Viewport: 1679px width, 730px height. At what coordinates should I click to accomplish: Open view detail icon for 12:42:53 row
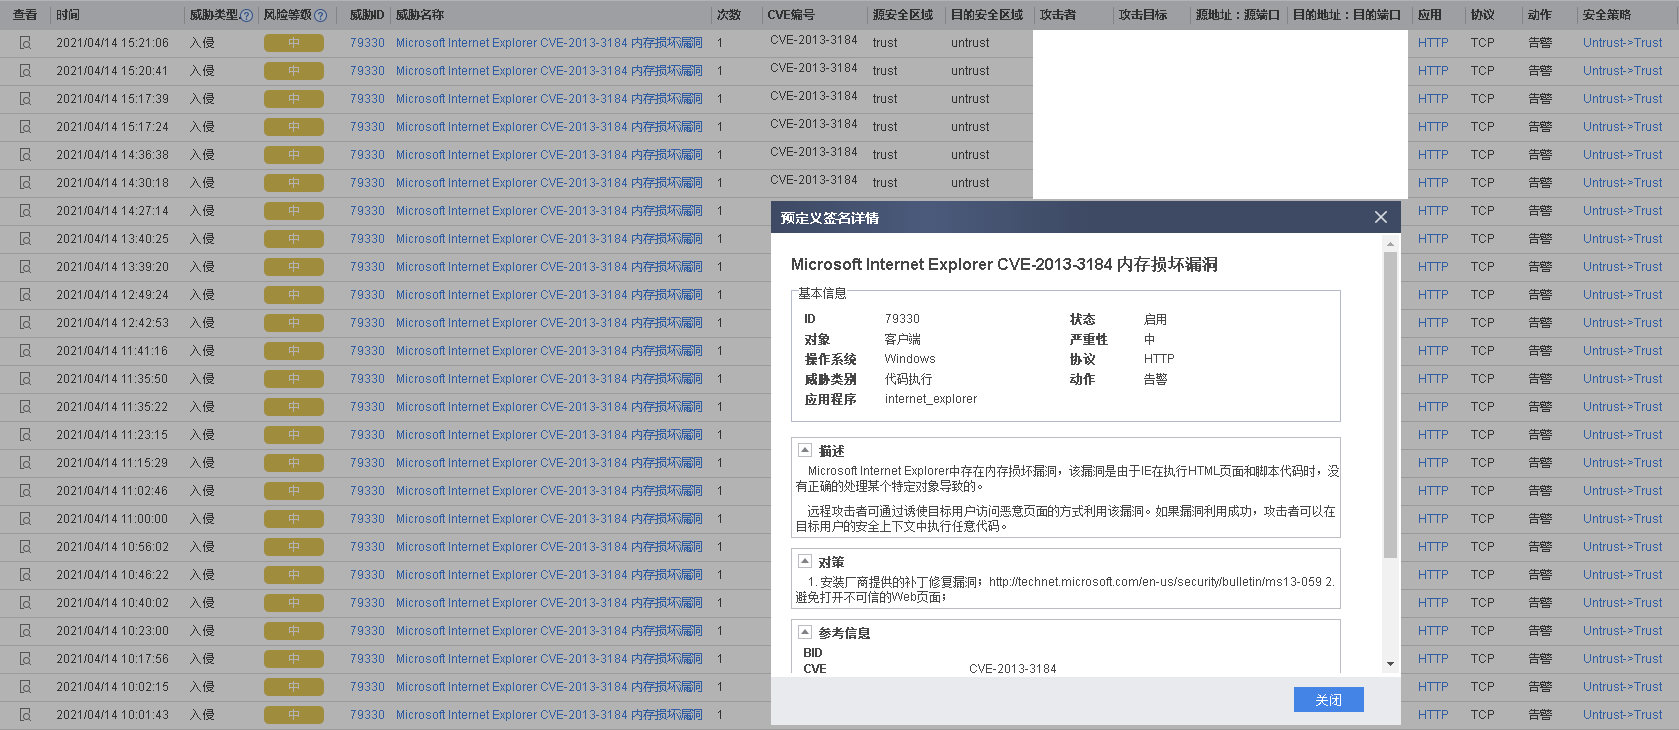(25, 323)
